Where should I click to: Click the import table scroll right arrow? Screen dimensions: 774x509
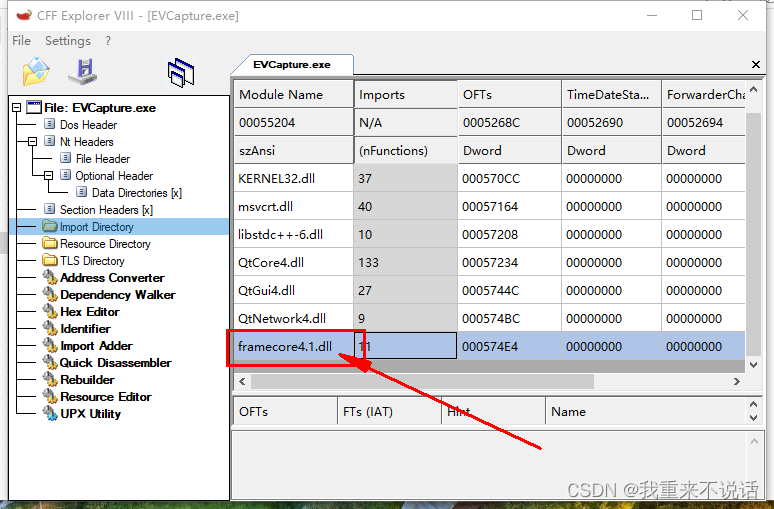pos(736,381)
